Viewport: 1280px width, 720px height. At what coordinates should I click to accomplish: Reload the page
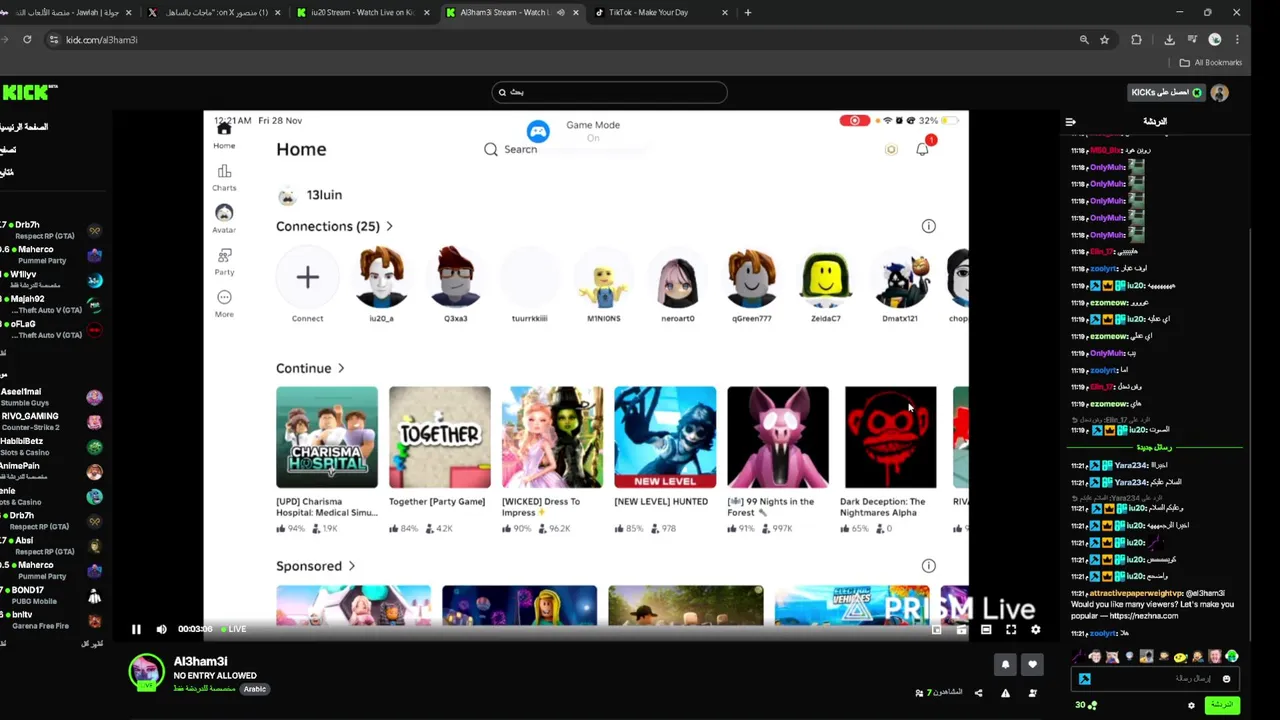[x=27, y=40]
